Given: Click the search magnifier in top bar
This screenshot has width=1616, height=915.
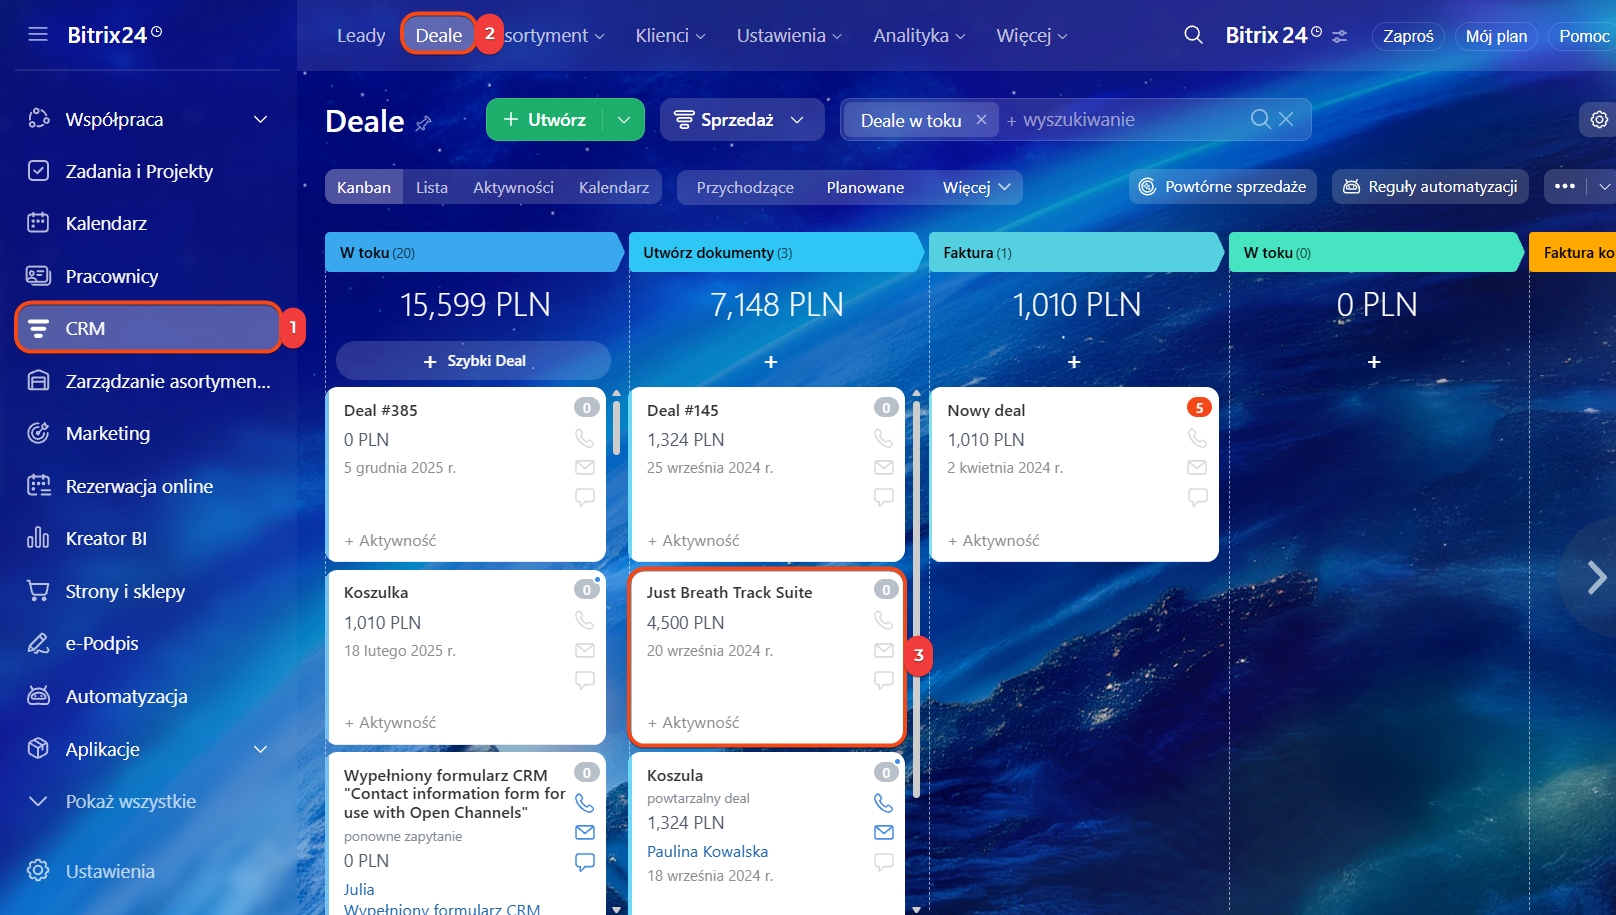Looking at the screenshot, I should click(x=1193, y=35).
